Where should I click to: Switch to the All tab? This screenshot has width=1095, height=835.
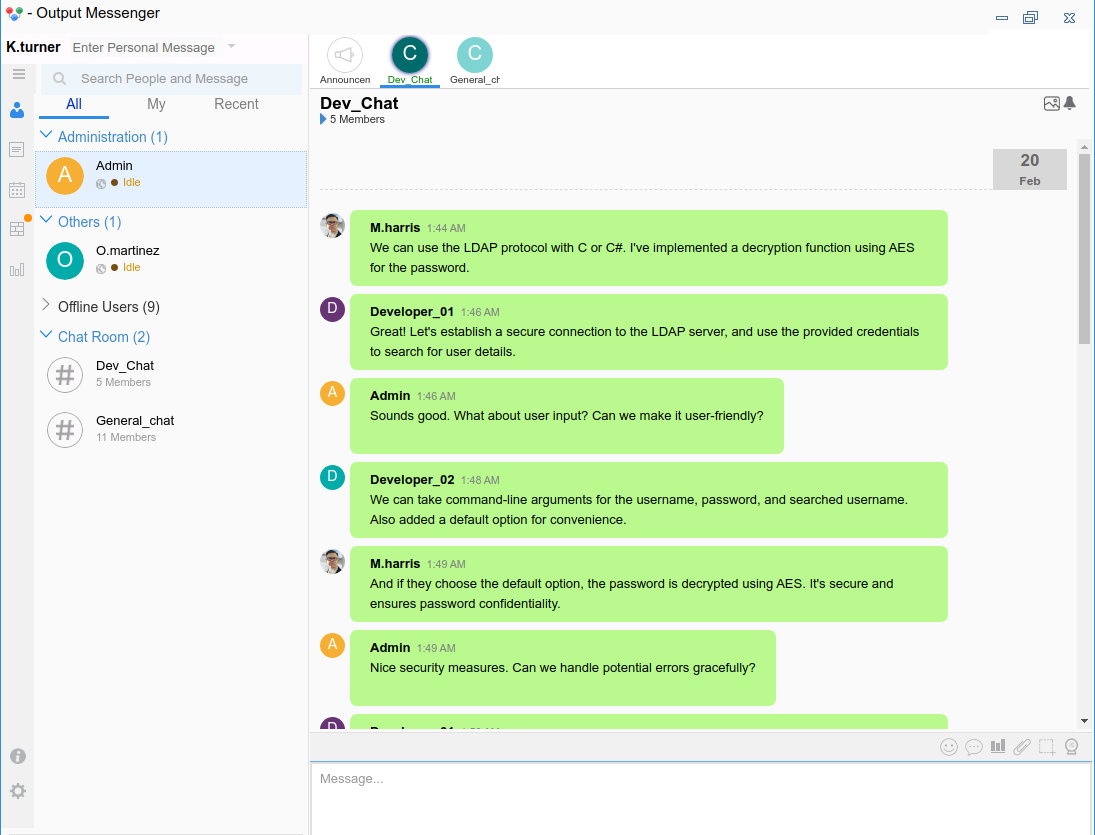pos(74,104)
